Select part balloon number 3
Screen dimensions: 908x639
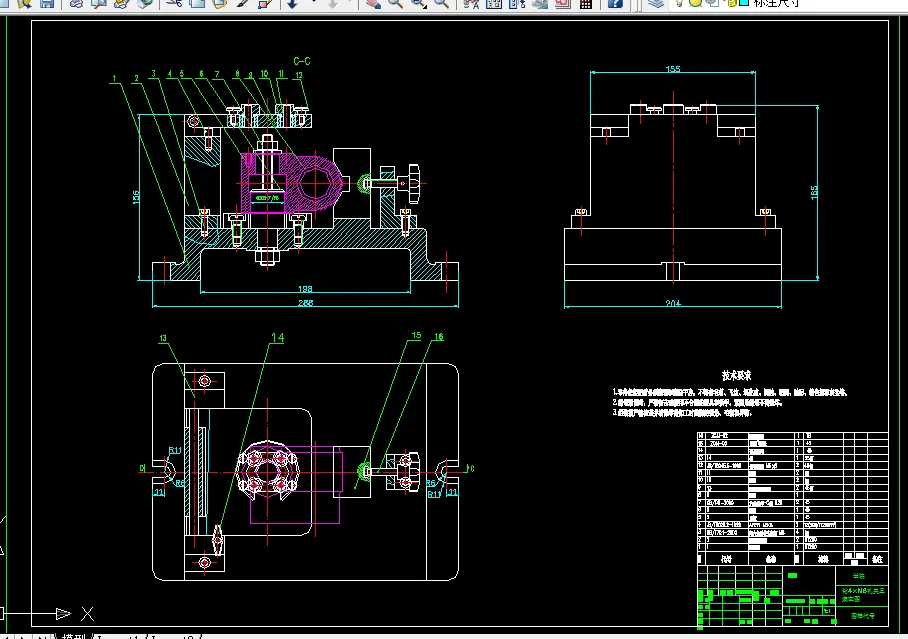(153, 74)
